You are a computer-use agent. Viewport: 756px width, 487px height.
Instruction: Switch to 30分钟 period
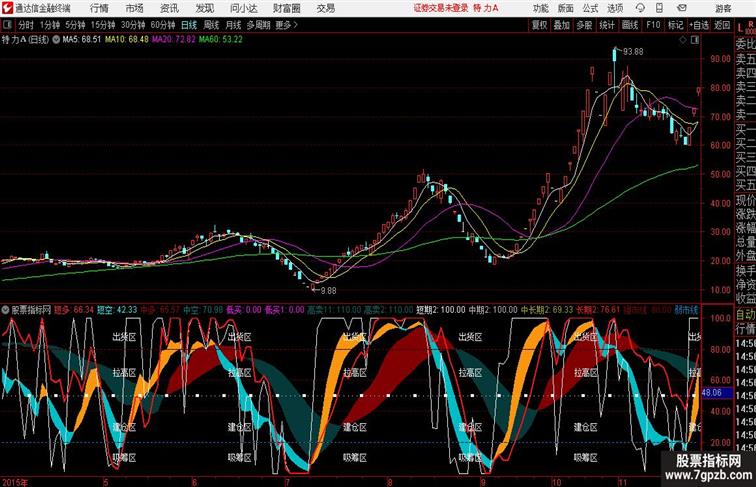coord(133,25)
